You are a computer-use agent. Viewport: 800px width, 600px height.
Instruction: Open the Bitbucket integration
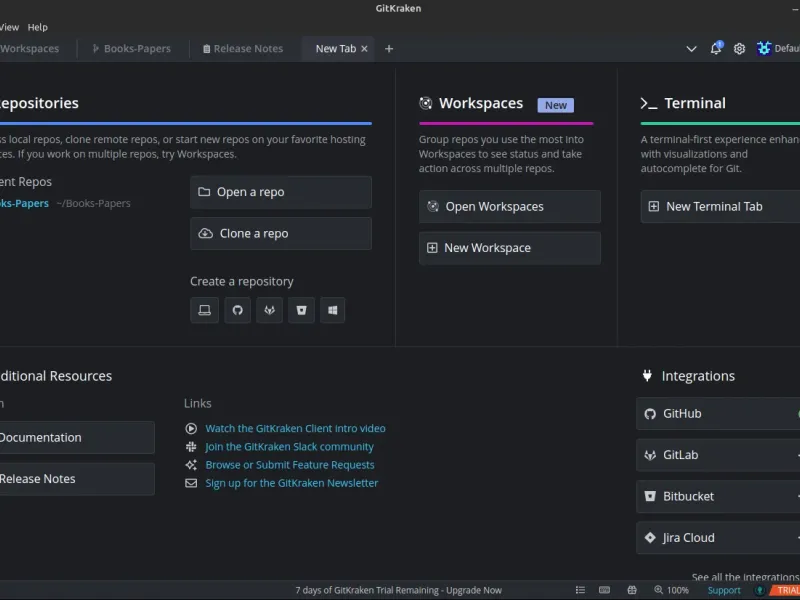point(718,496)
